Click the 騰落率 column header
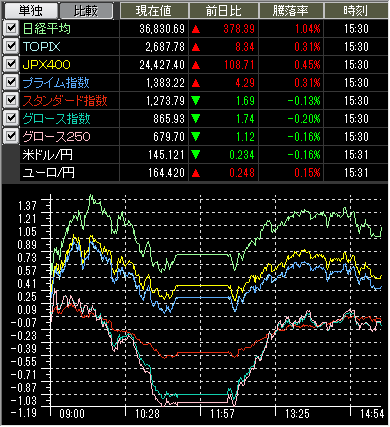 point(291,11)
